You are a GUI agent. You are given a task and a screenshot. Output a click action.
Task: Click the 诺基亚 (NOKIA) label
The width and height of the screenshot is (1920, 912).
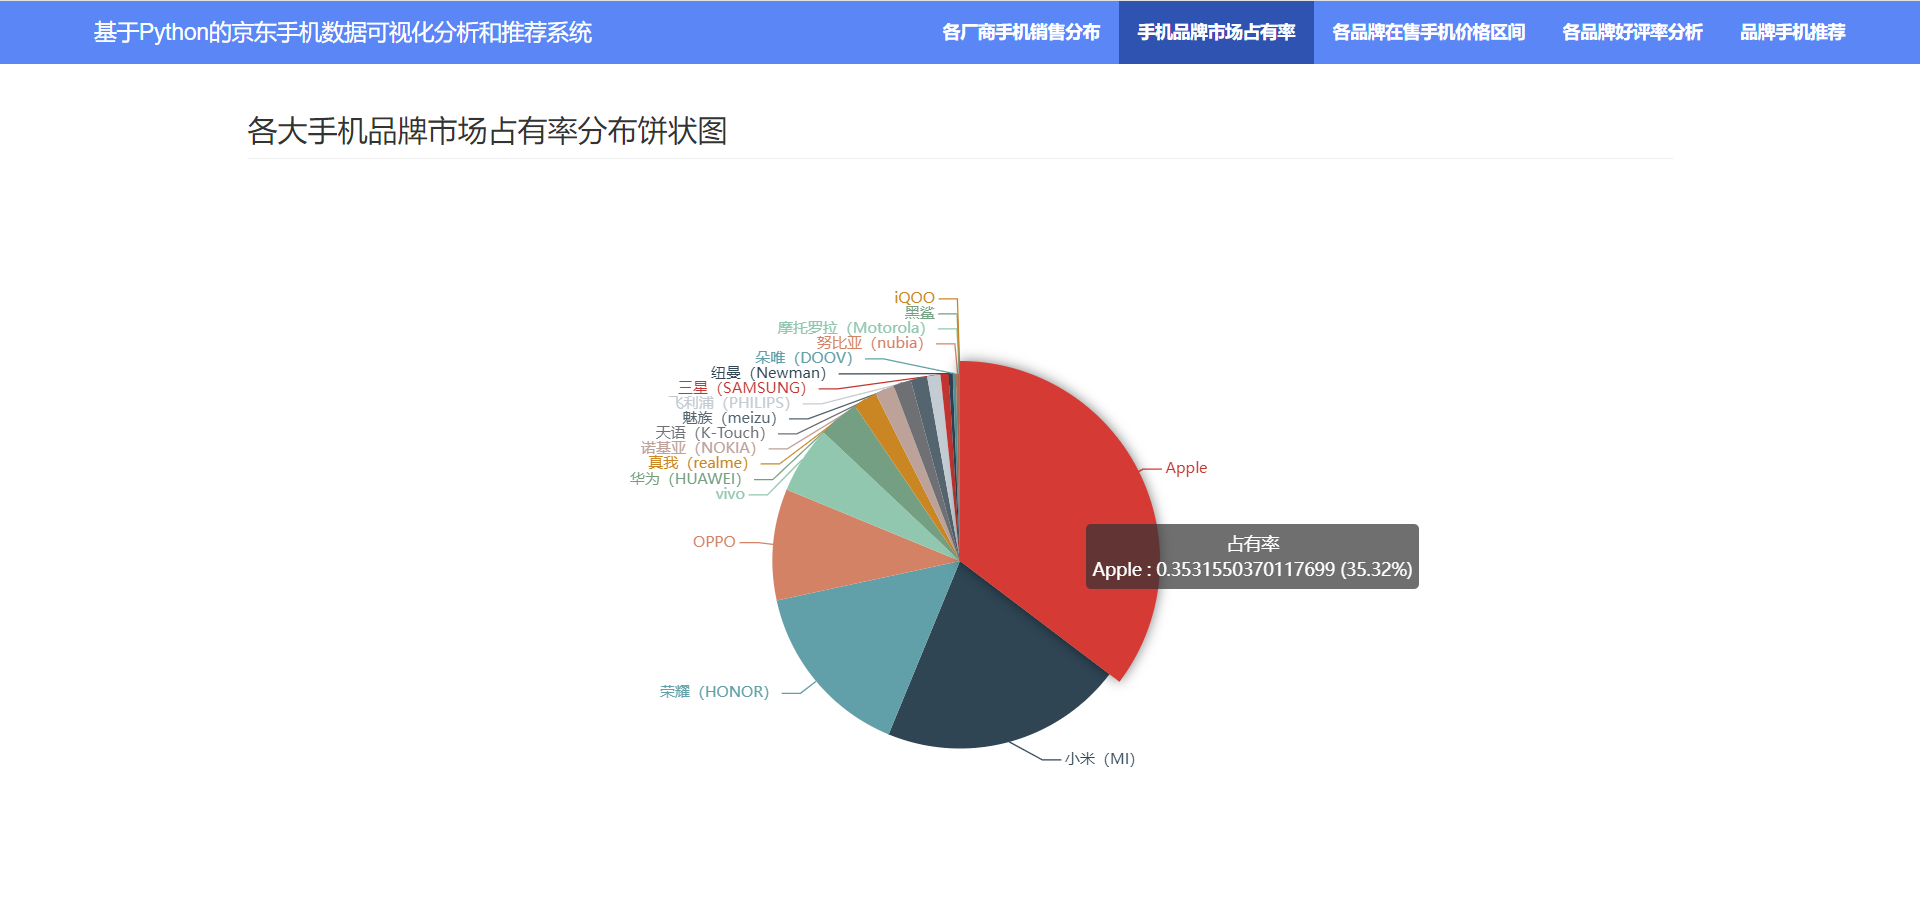tap(699, 448)
